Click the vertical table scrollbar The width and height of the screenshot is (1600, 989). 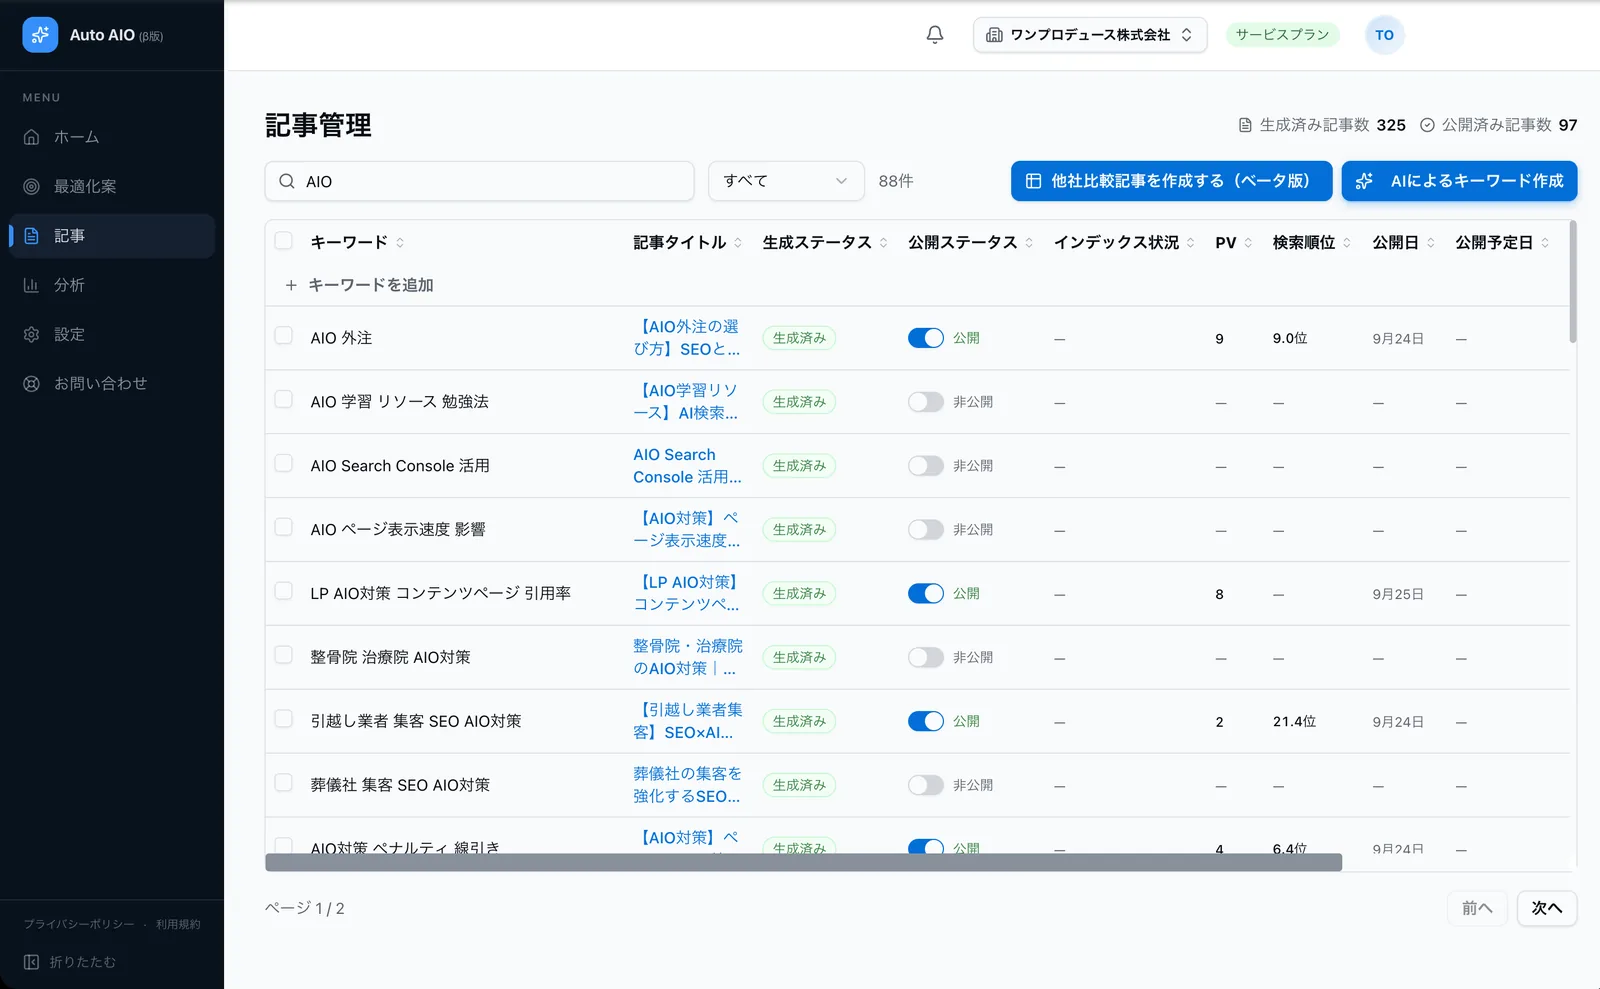click(1573, 282)
